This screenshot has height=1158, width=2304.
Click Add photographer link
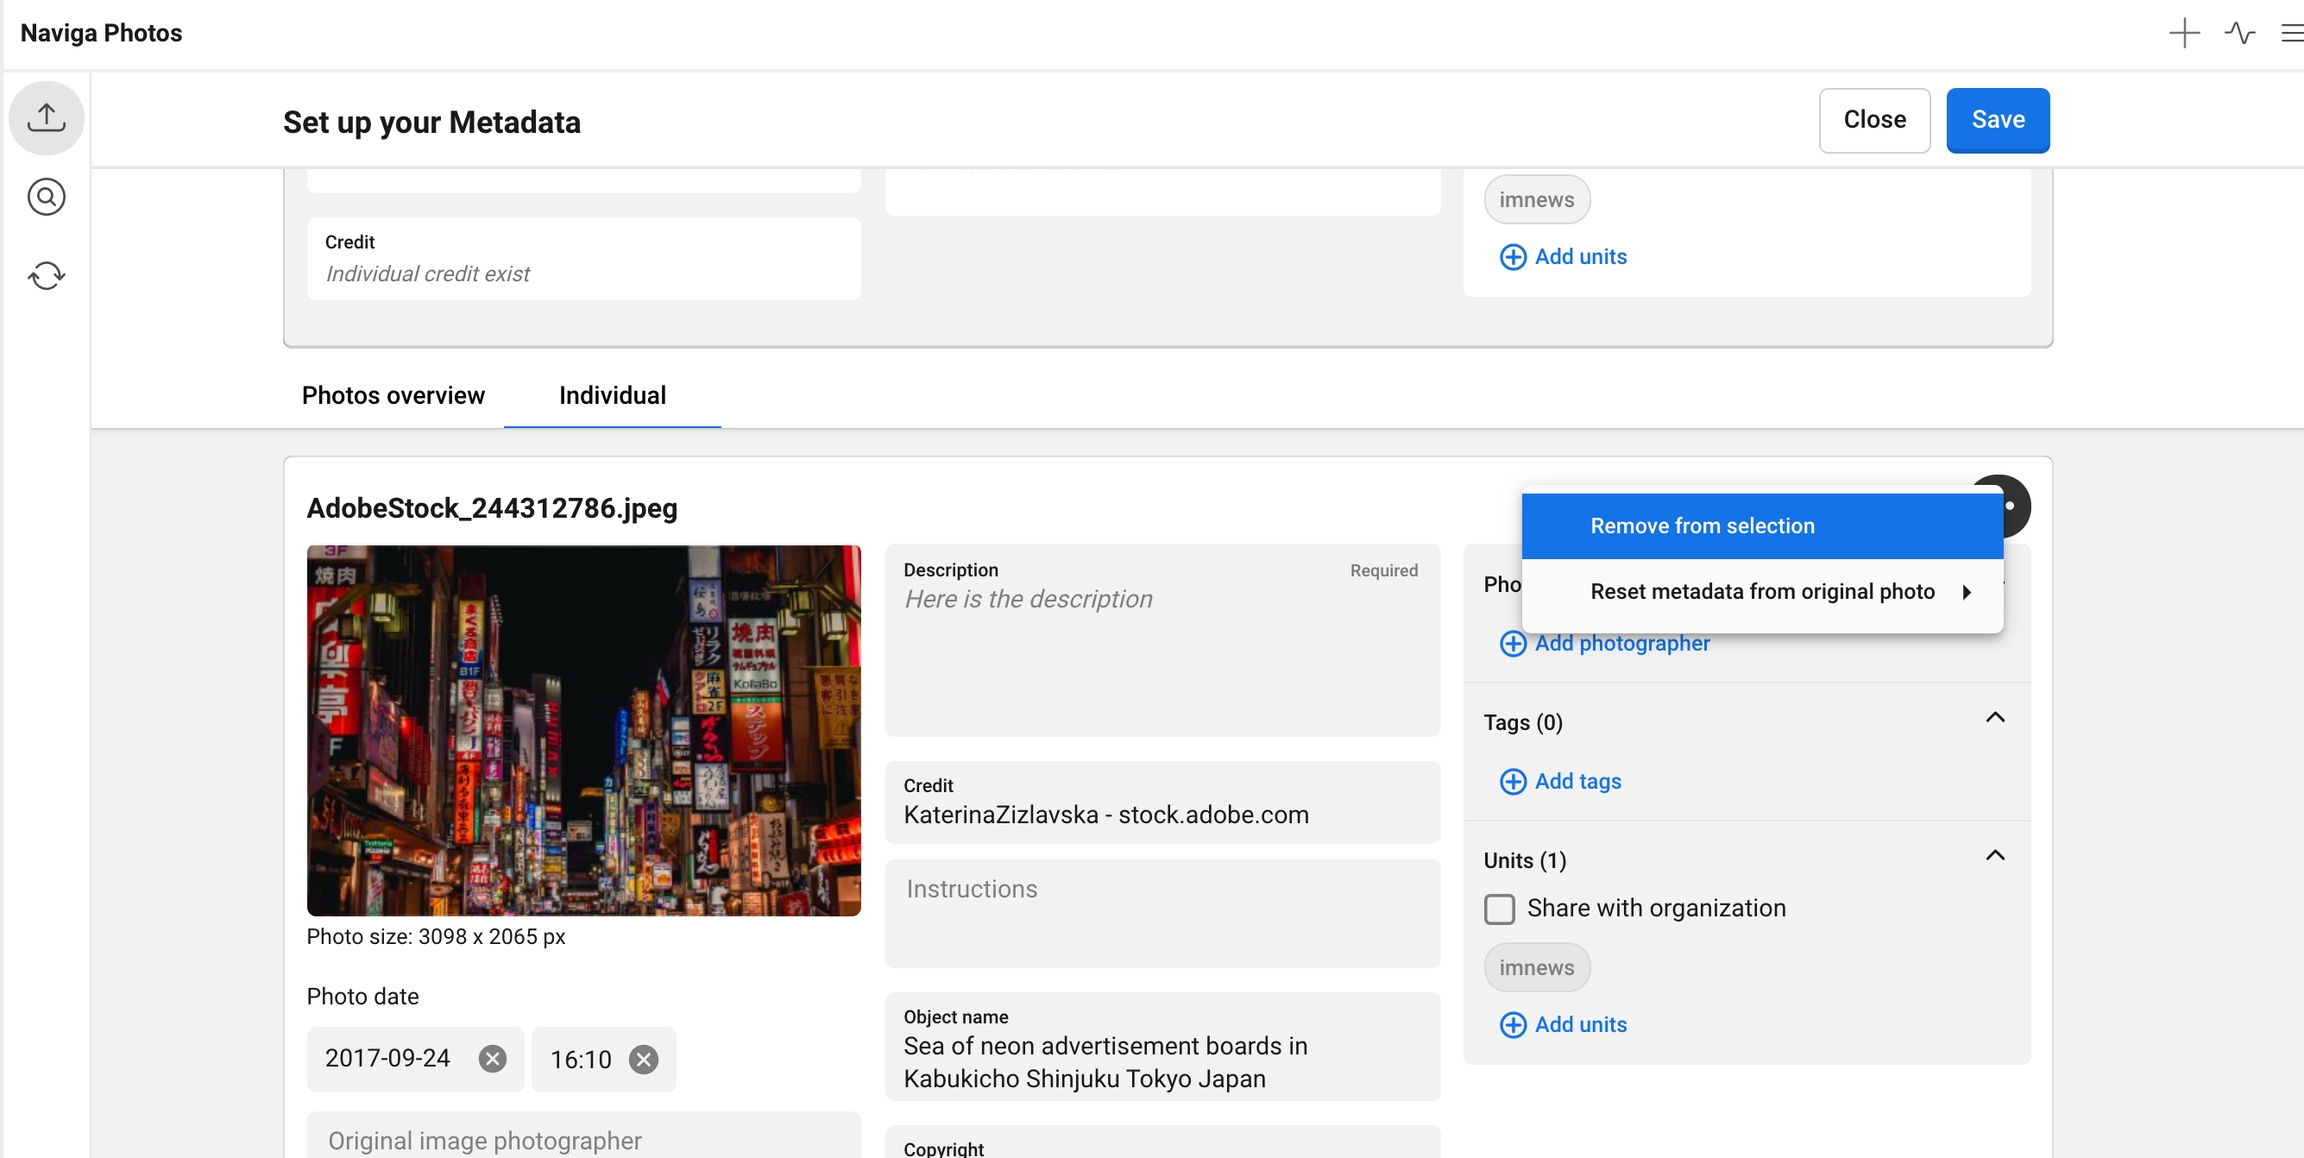[1620, 644]
